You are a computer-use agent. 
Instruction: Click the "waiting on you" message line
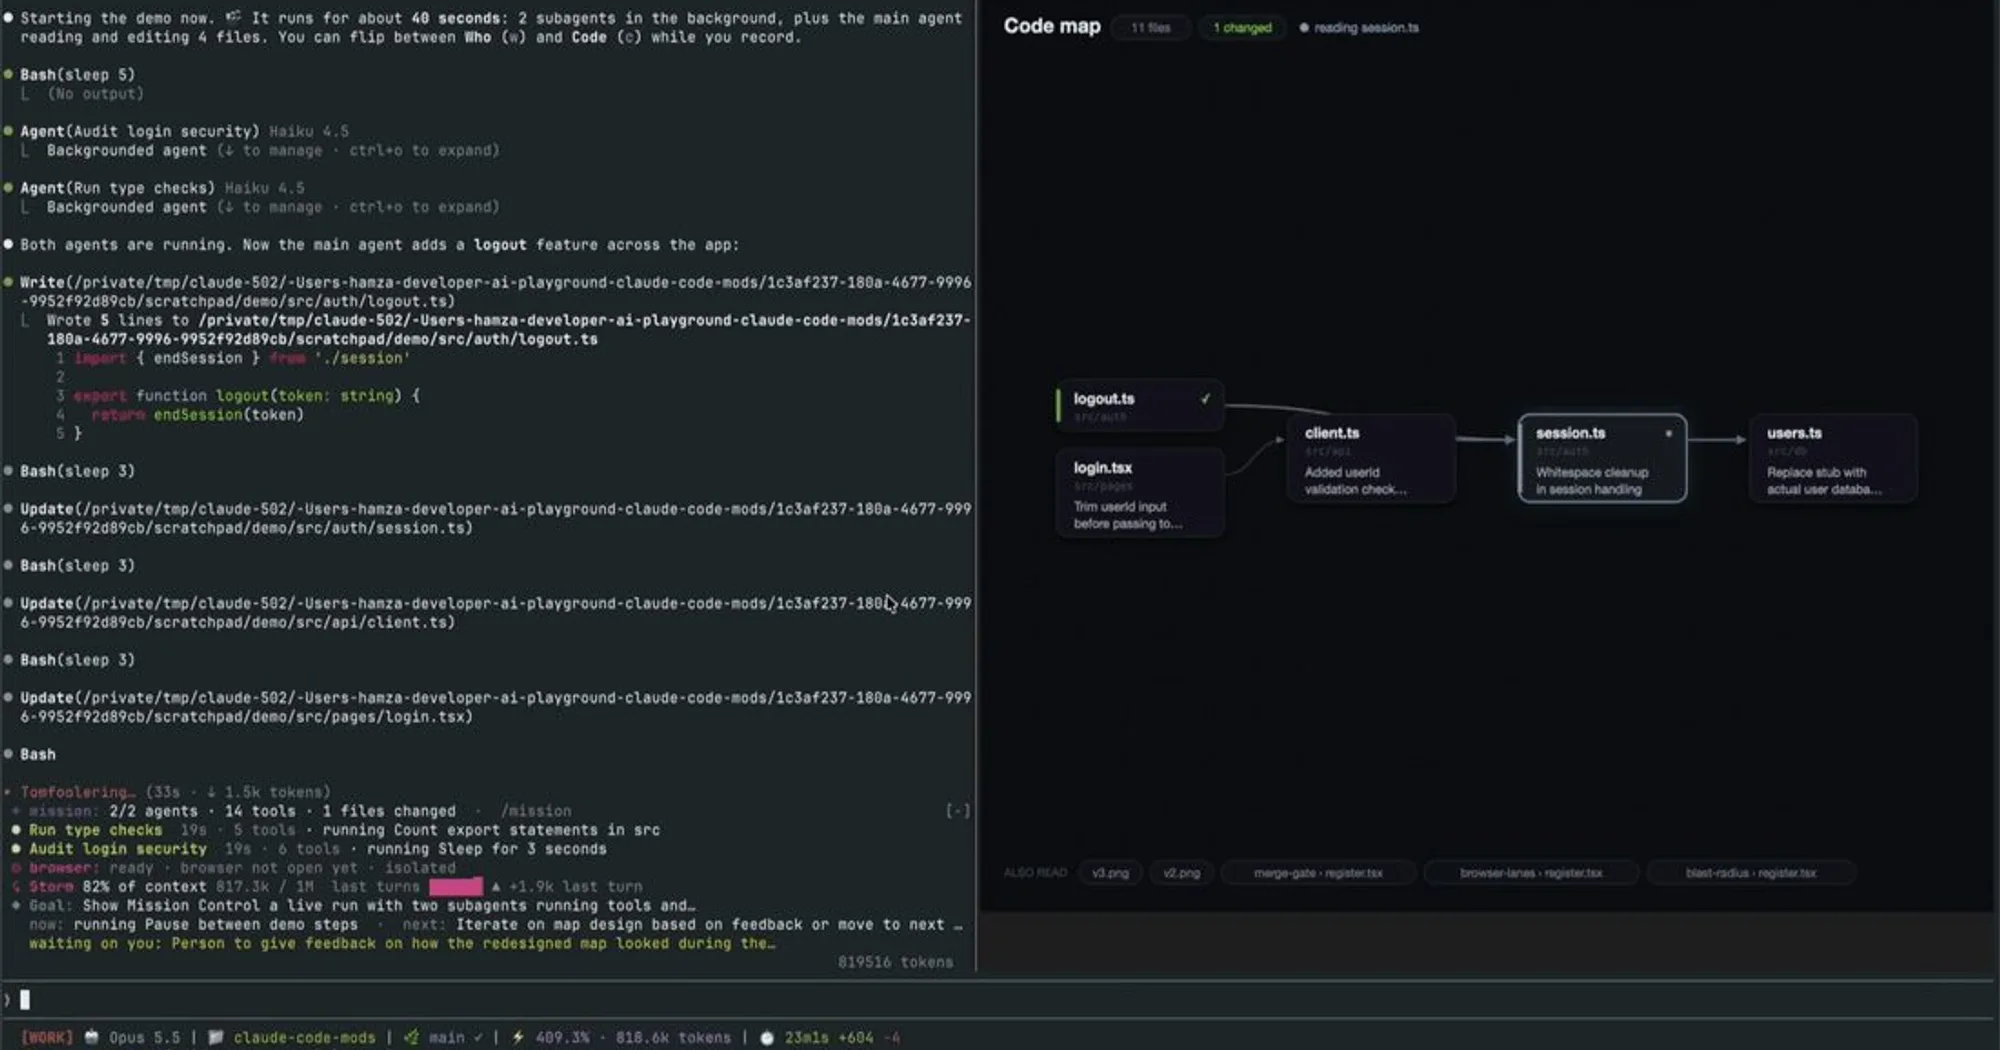pyautogui.click(x=402, y=943)
